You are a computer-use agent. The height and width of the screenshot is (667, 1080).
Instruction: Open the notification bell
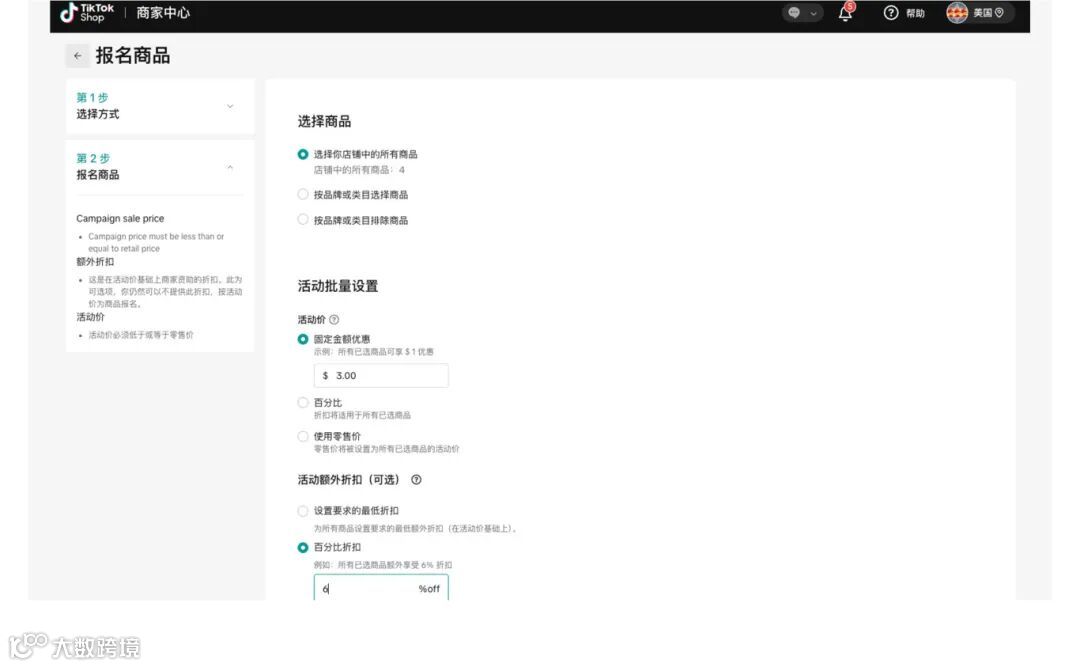tap(846, 12)
